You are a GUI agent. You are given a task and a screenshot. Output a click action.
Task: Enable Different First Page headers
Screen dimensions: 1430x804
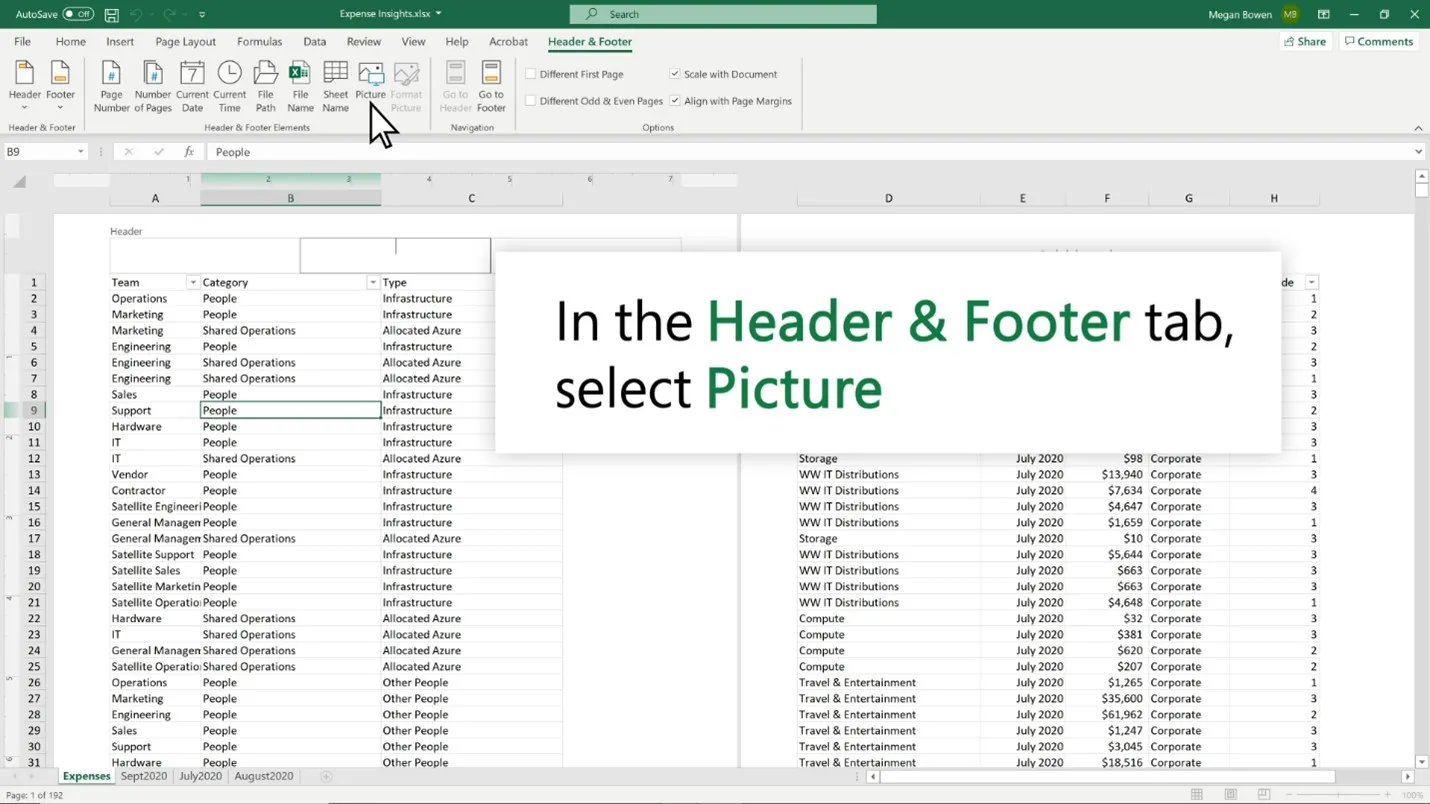[531, 73]
